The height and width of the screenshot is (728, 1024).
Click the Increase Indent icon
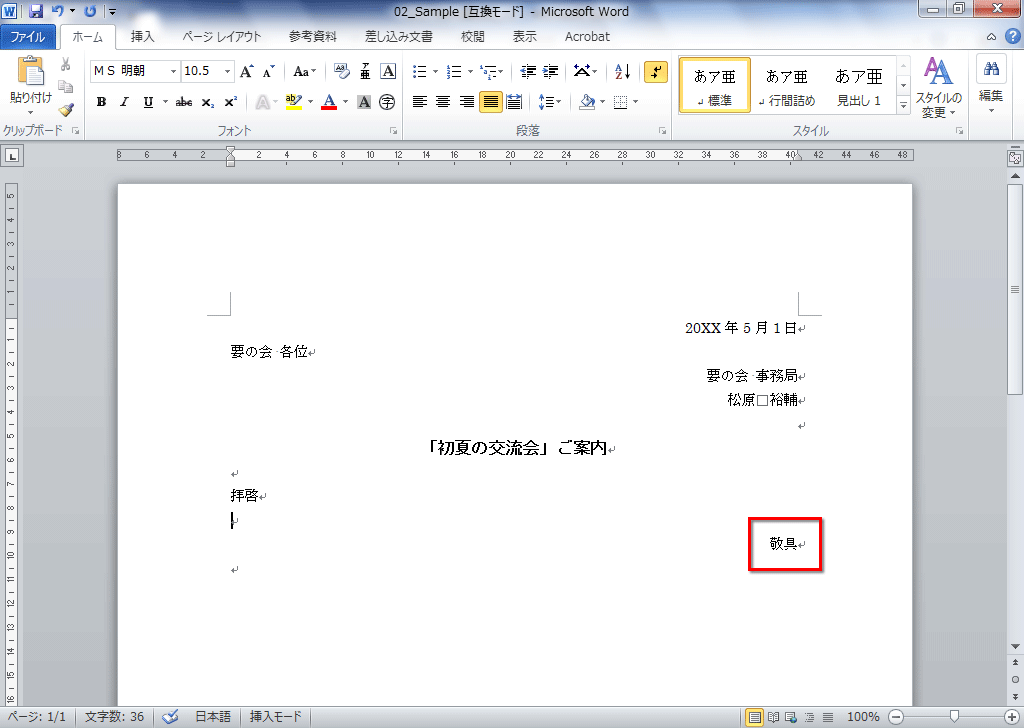[x=551, y=71]
